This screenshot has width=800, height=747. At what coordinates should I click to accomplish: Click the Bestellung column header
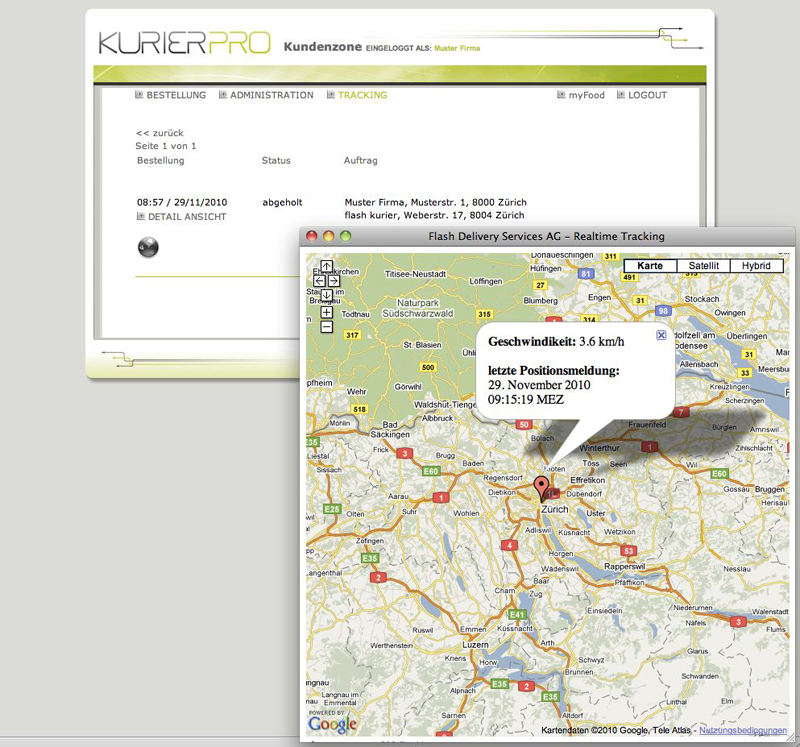pyautogui.click(x=161, y=160)
